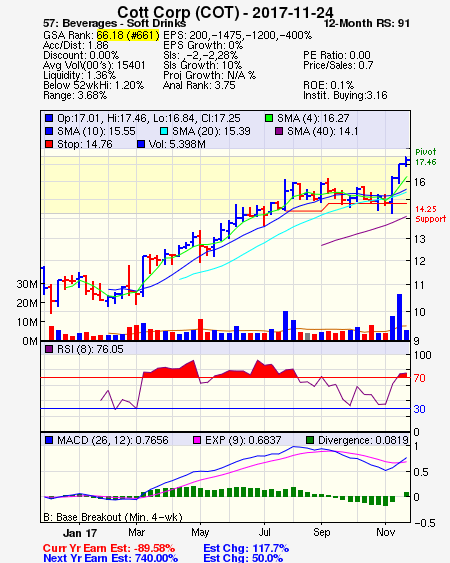Click Curr Yr Earn Est: -89.58% text
Screen dimensions: 450x563
109,548
